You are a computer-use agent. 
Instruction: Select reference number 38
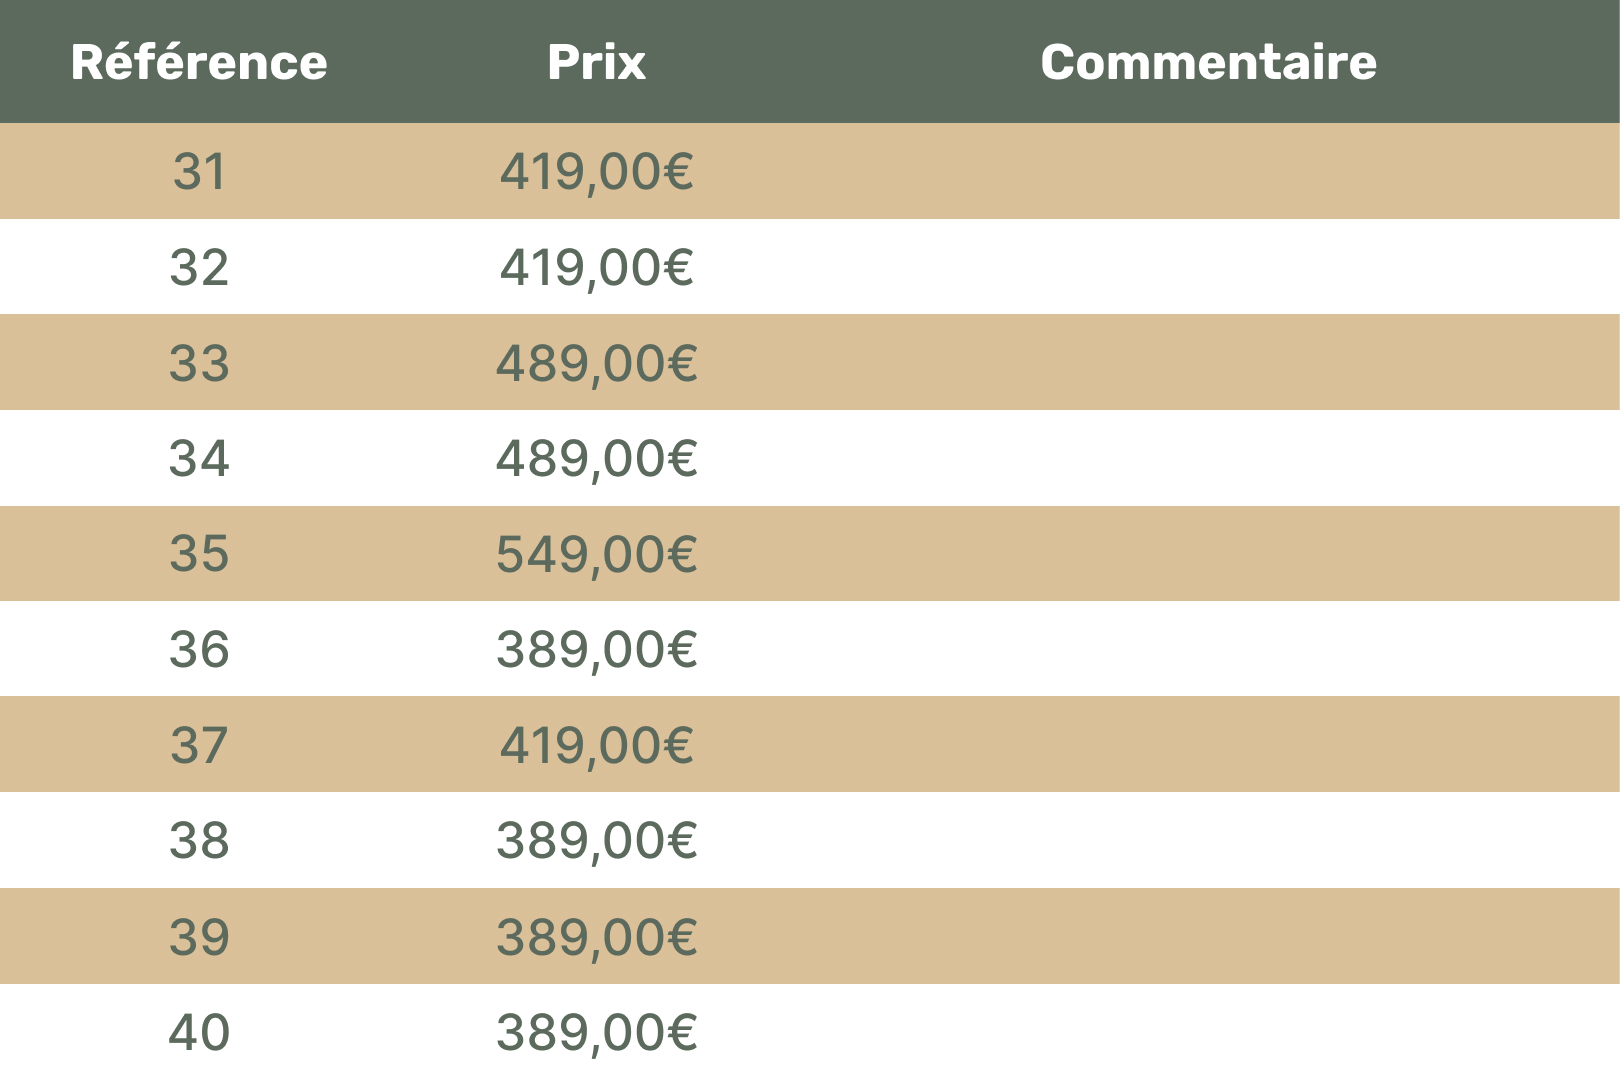click(199, 840)
